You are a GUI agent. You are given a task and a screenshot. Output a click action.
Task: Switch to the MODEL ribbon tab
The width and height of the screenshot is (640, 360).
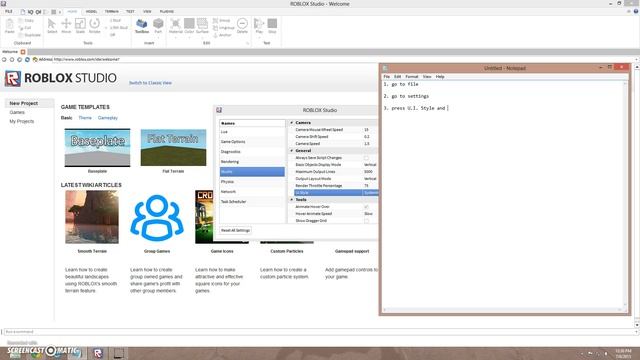(x=91, y=12)
